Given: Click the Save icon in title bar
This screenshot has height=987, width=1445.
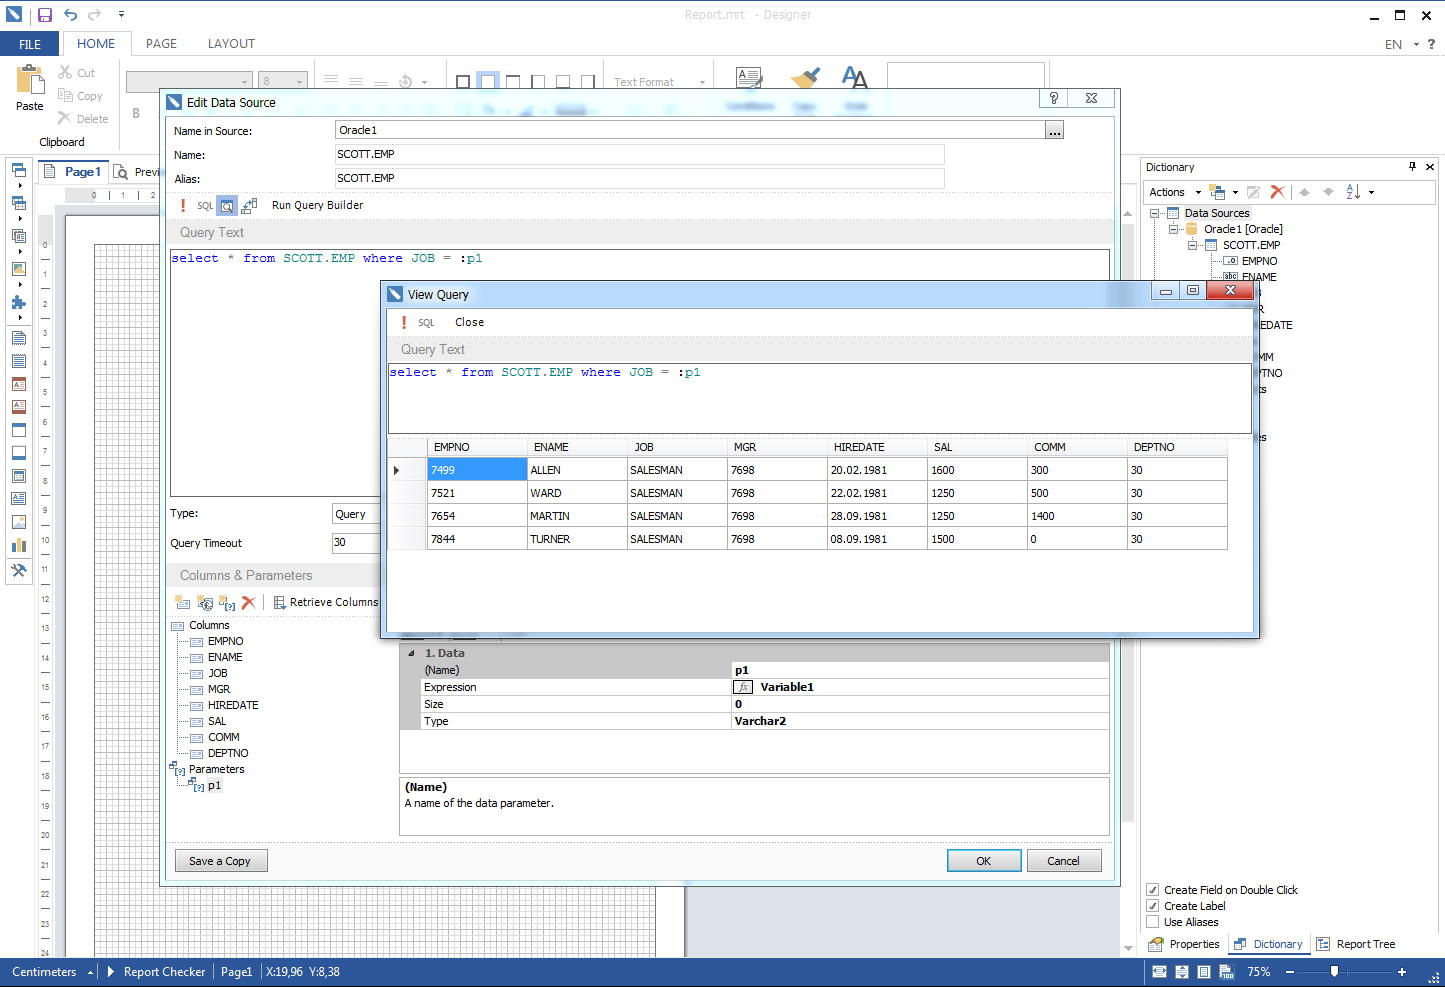Looking at the screenshot, I should pyautogui.click(x=44, y=15).
